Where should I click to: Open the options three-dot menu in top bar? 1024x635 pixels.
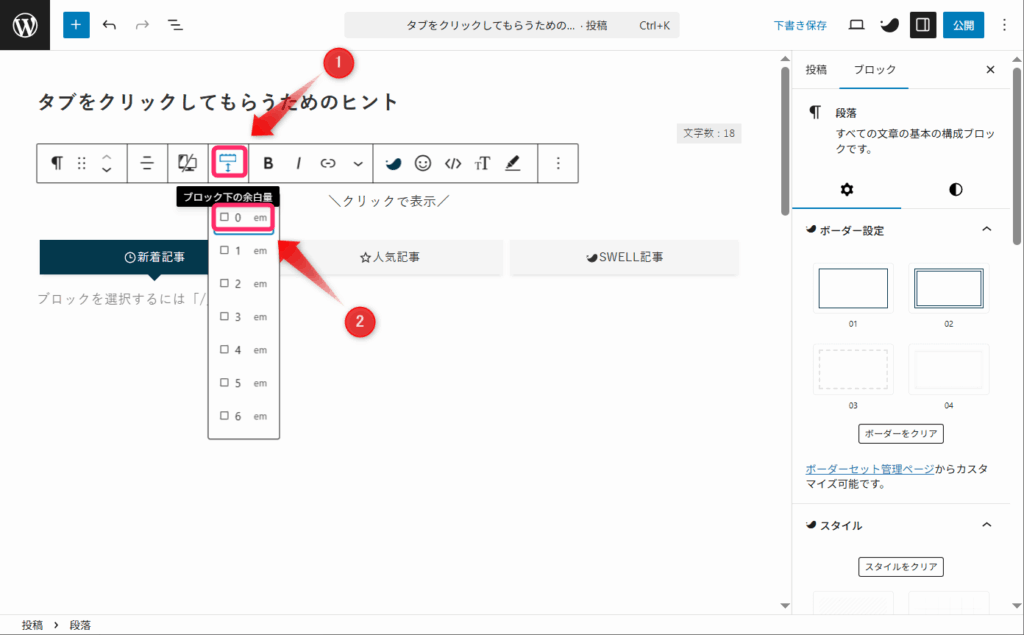coord(1004,25)
